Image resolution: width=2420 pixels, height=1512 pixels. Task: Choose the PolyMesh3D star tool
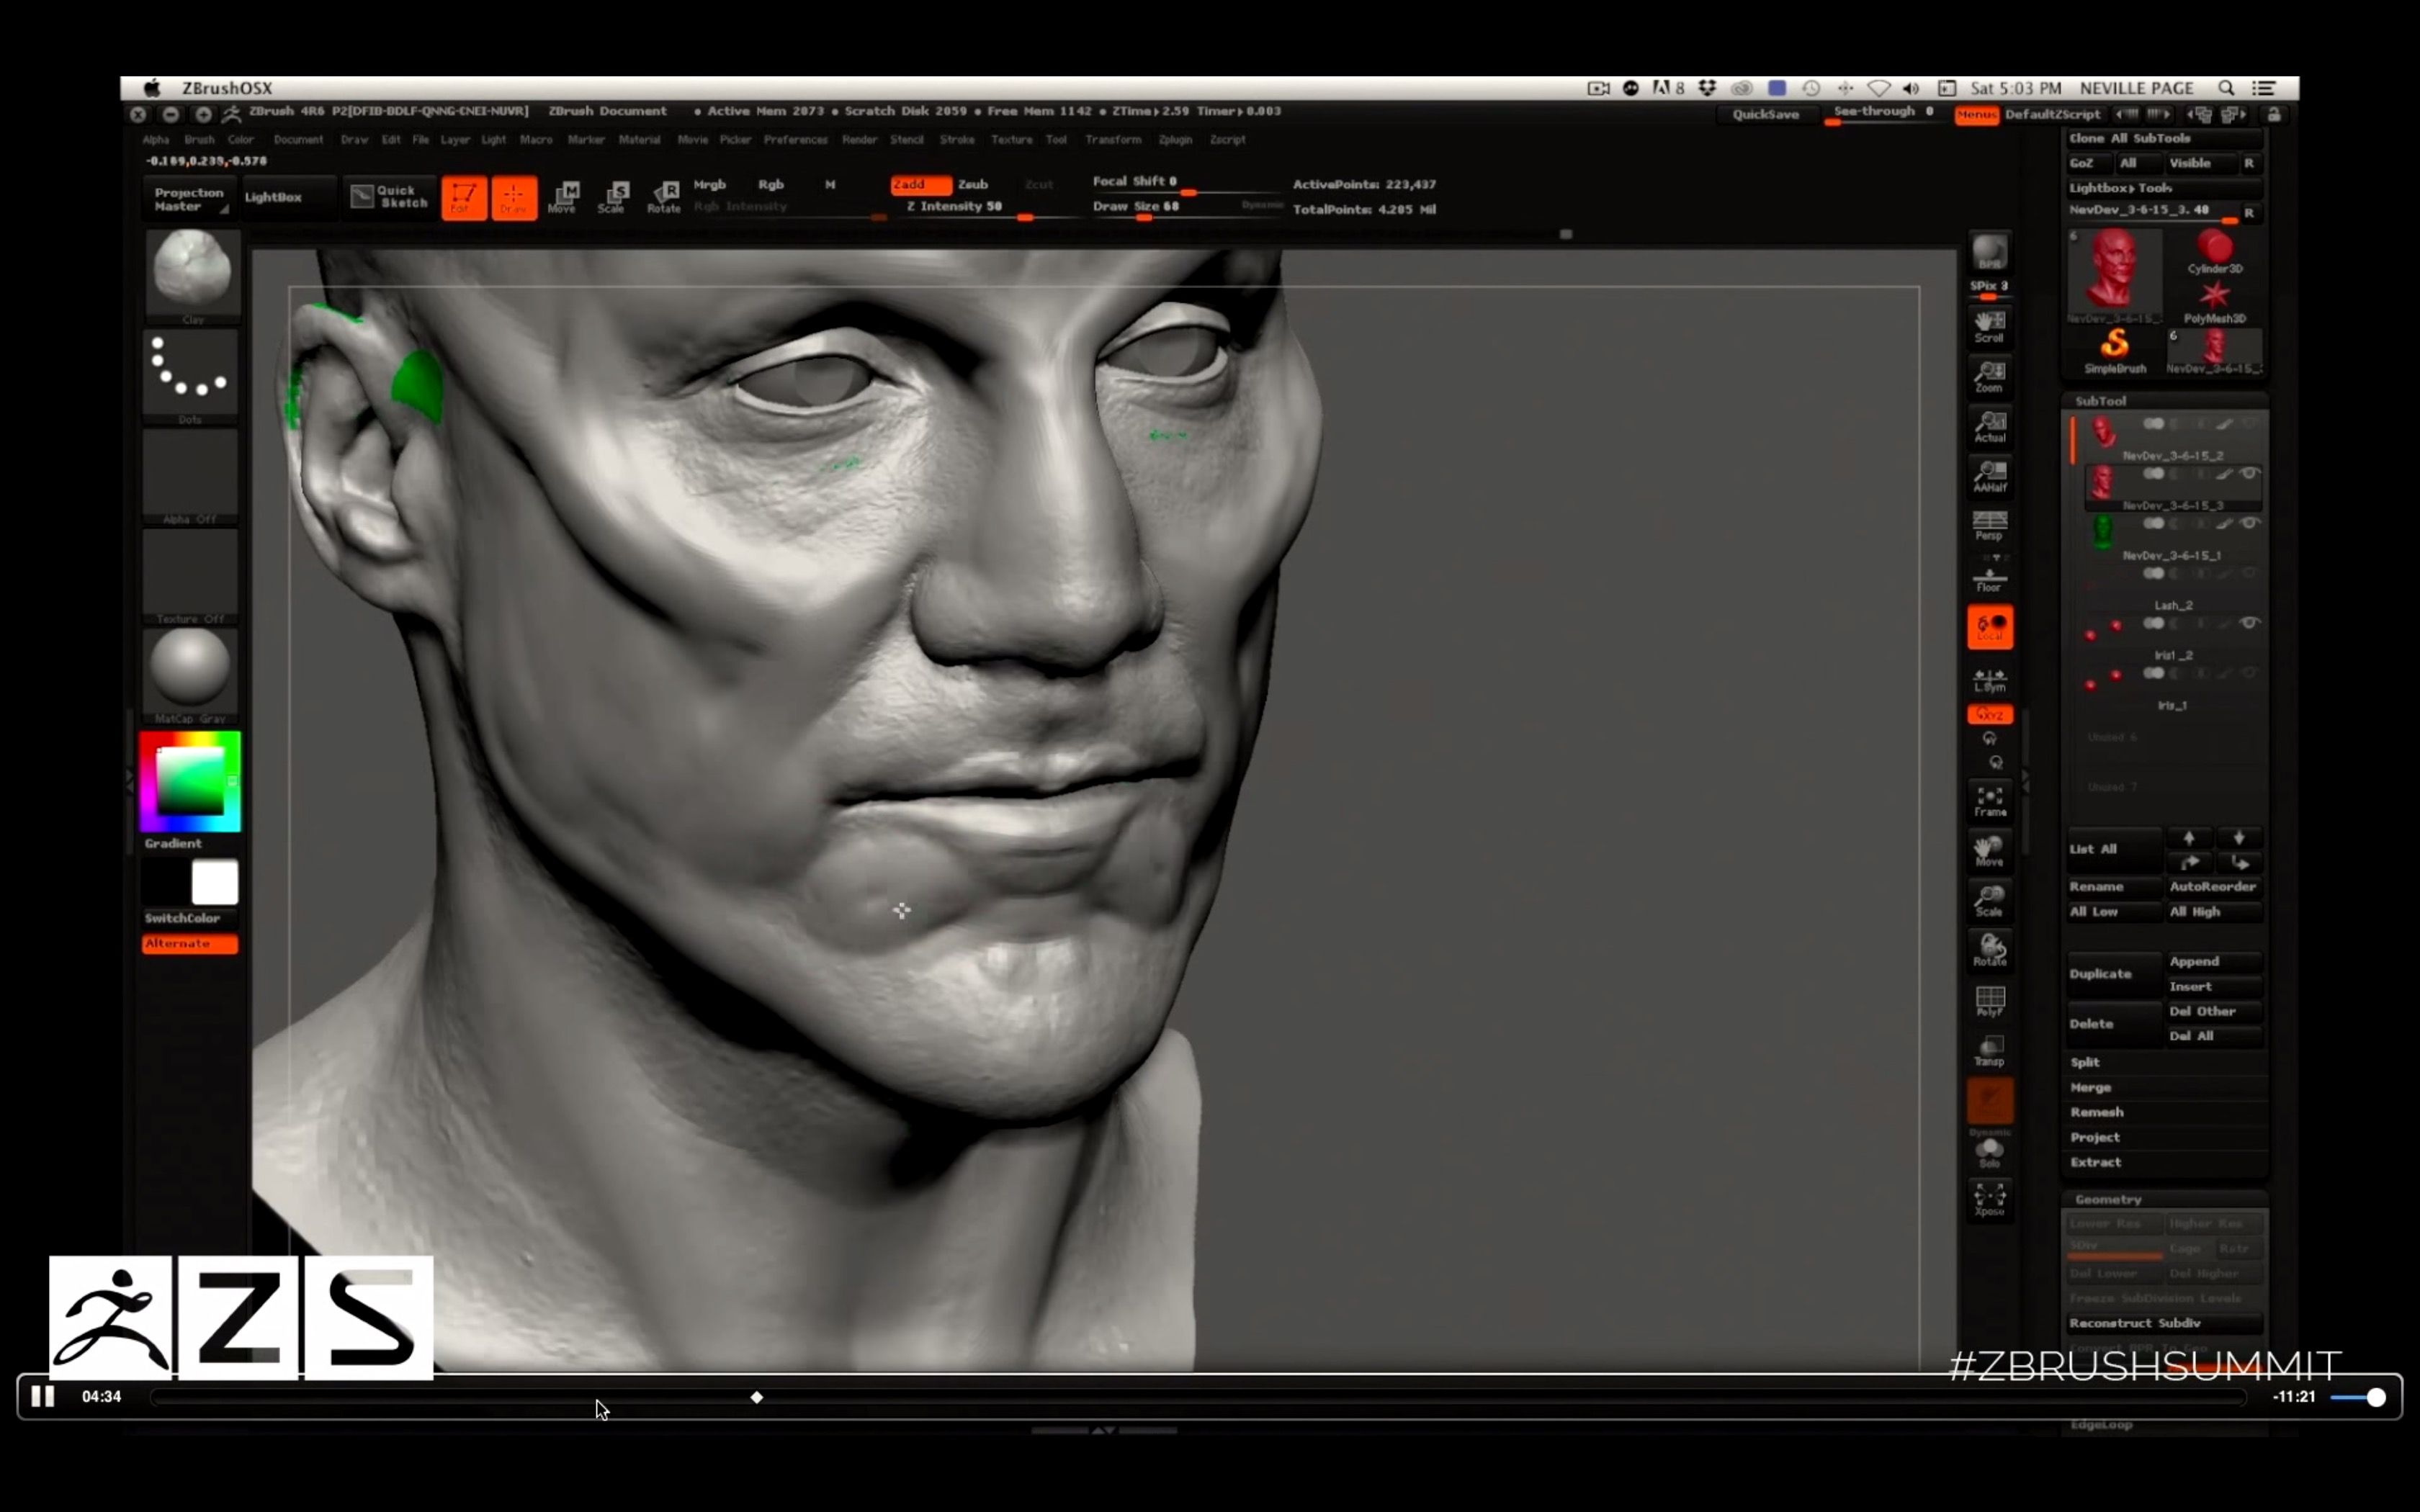coord(2214,302)
